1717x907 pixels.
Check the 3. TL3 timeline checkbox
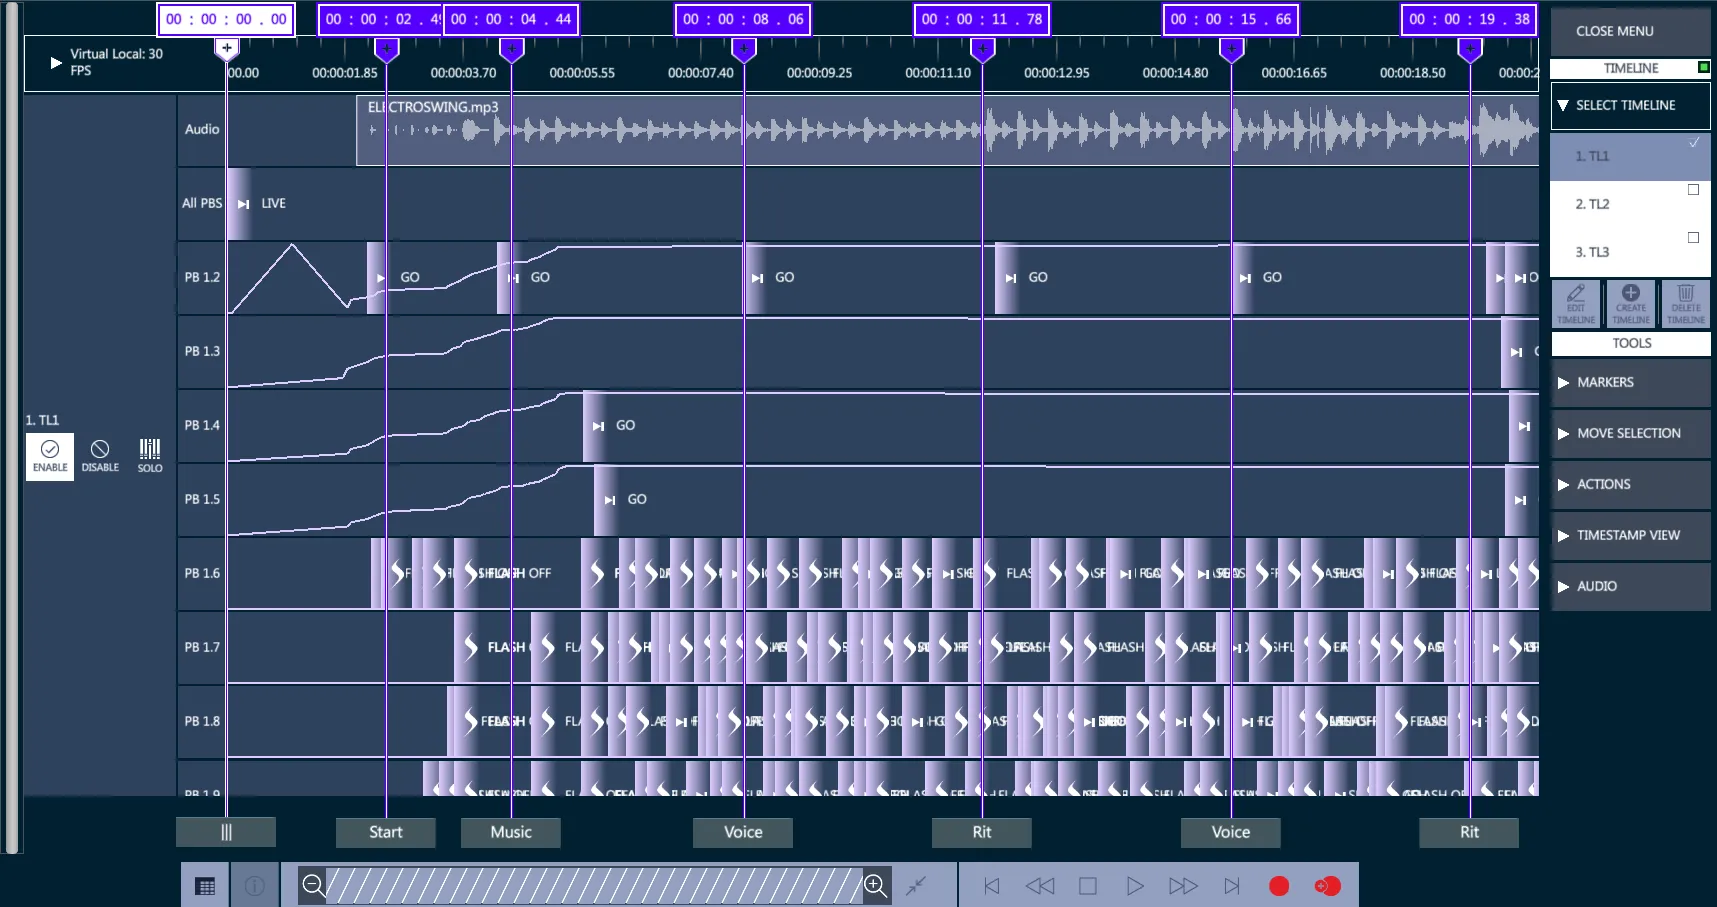click(x=1693, y=238)
